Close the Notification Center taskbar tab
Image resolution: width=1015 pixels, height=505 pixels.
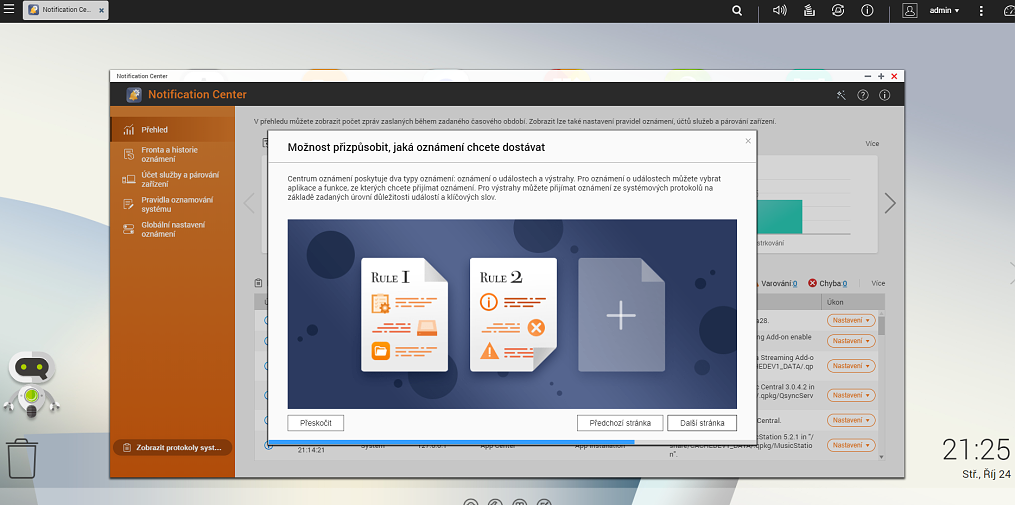click(102, 10)
